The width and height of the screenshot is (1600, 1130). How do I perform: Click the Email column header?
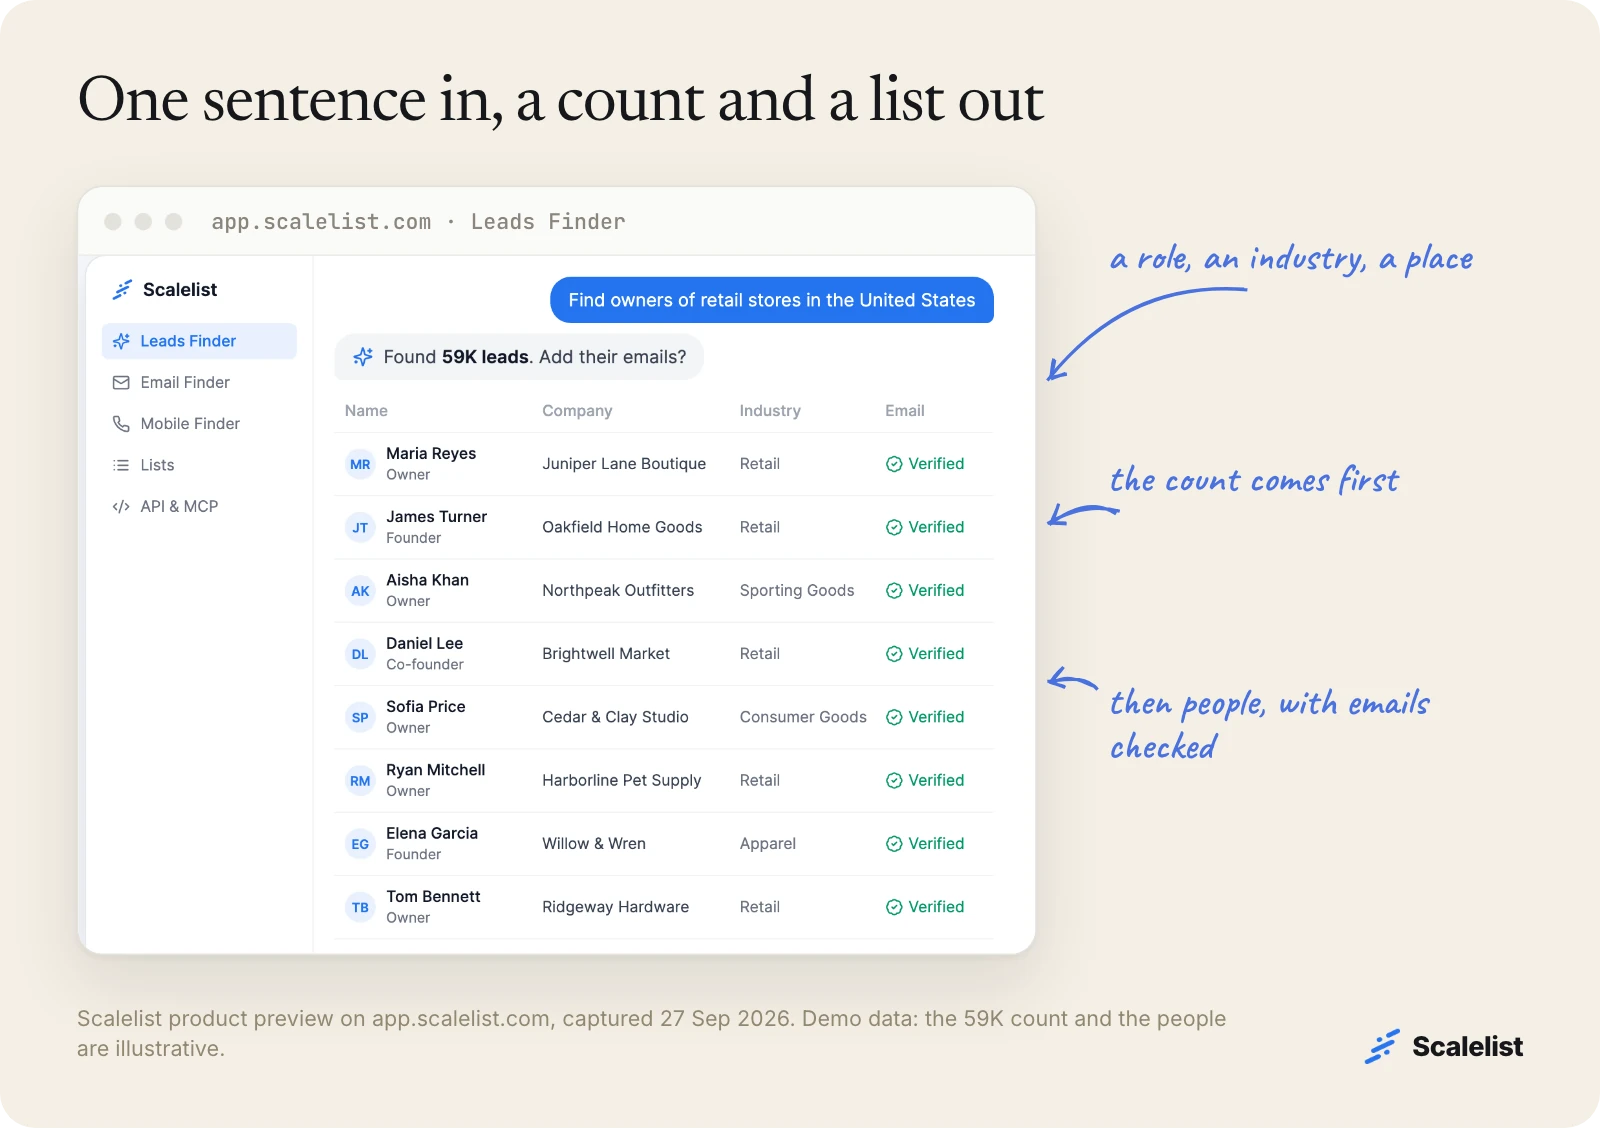905,411
